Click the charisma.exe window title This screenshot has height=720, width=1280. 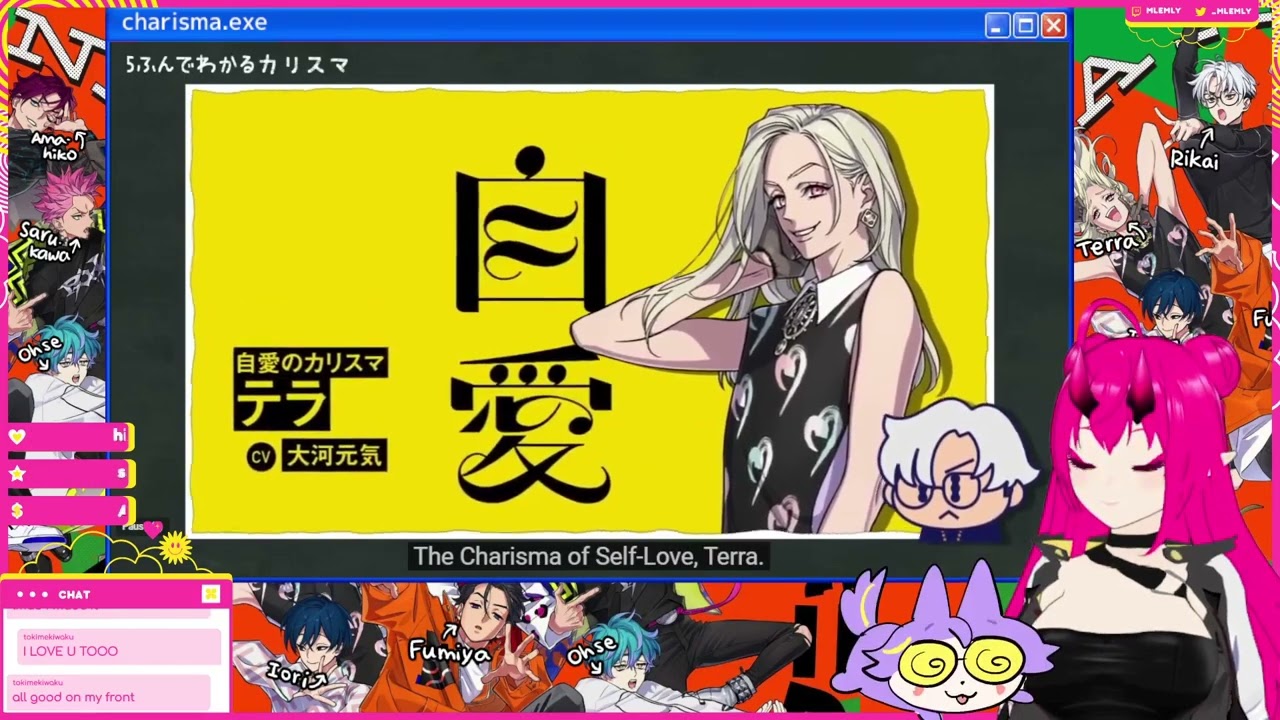(x=194, y=23)
